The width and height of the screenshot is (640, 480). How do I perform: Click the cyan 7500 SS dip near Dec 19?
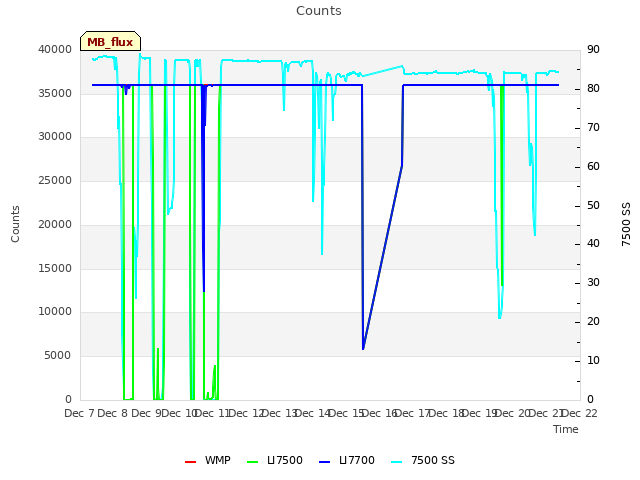click(x=500, y=318)
